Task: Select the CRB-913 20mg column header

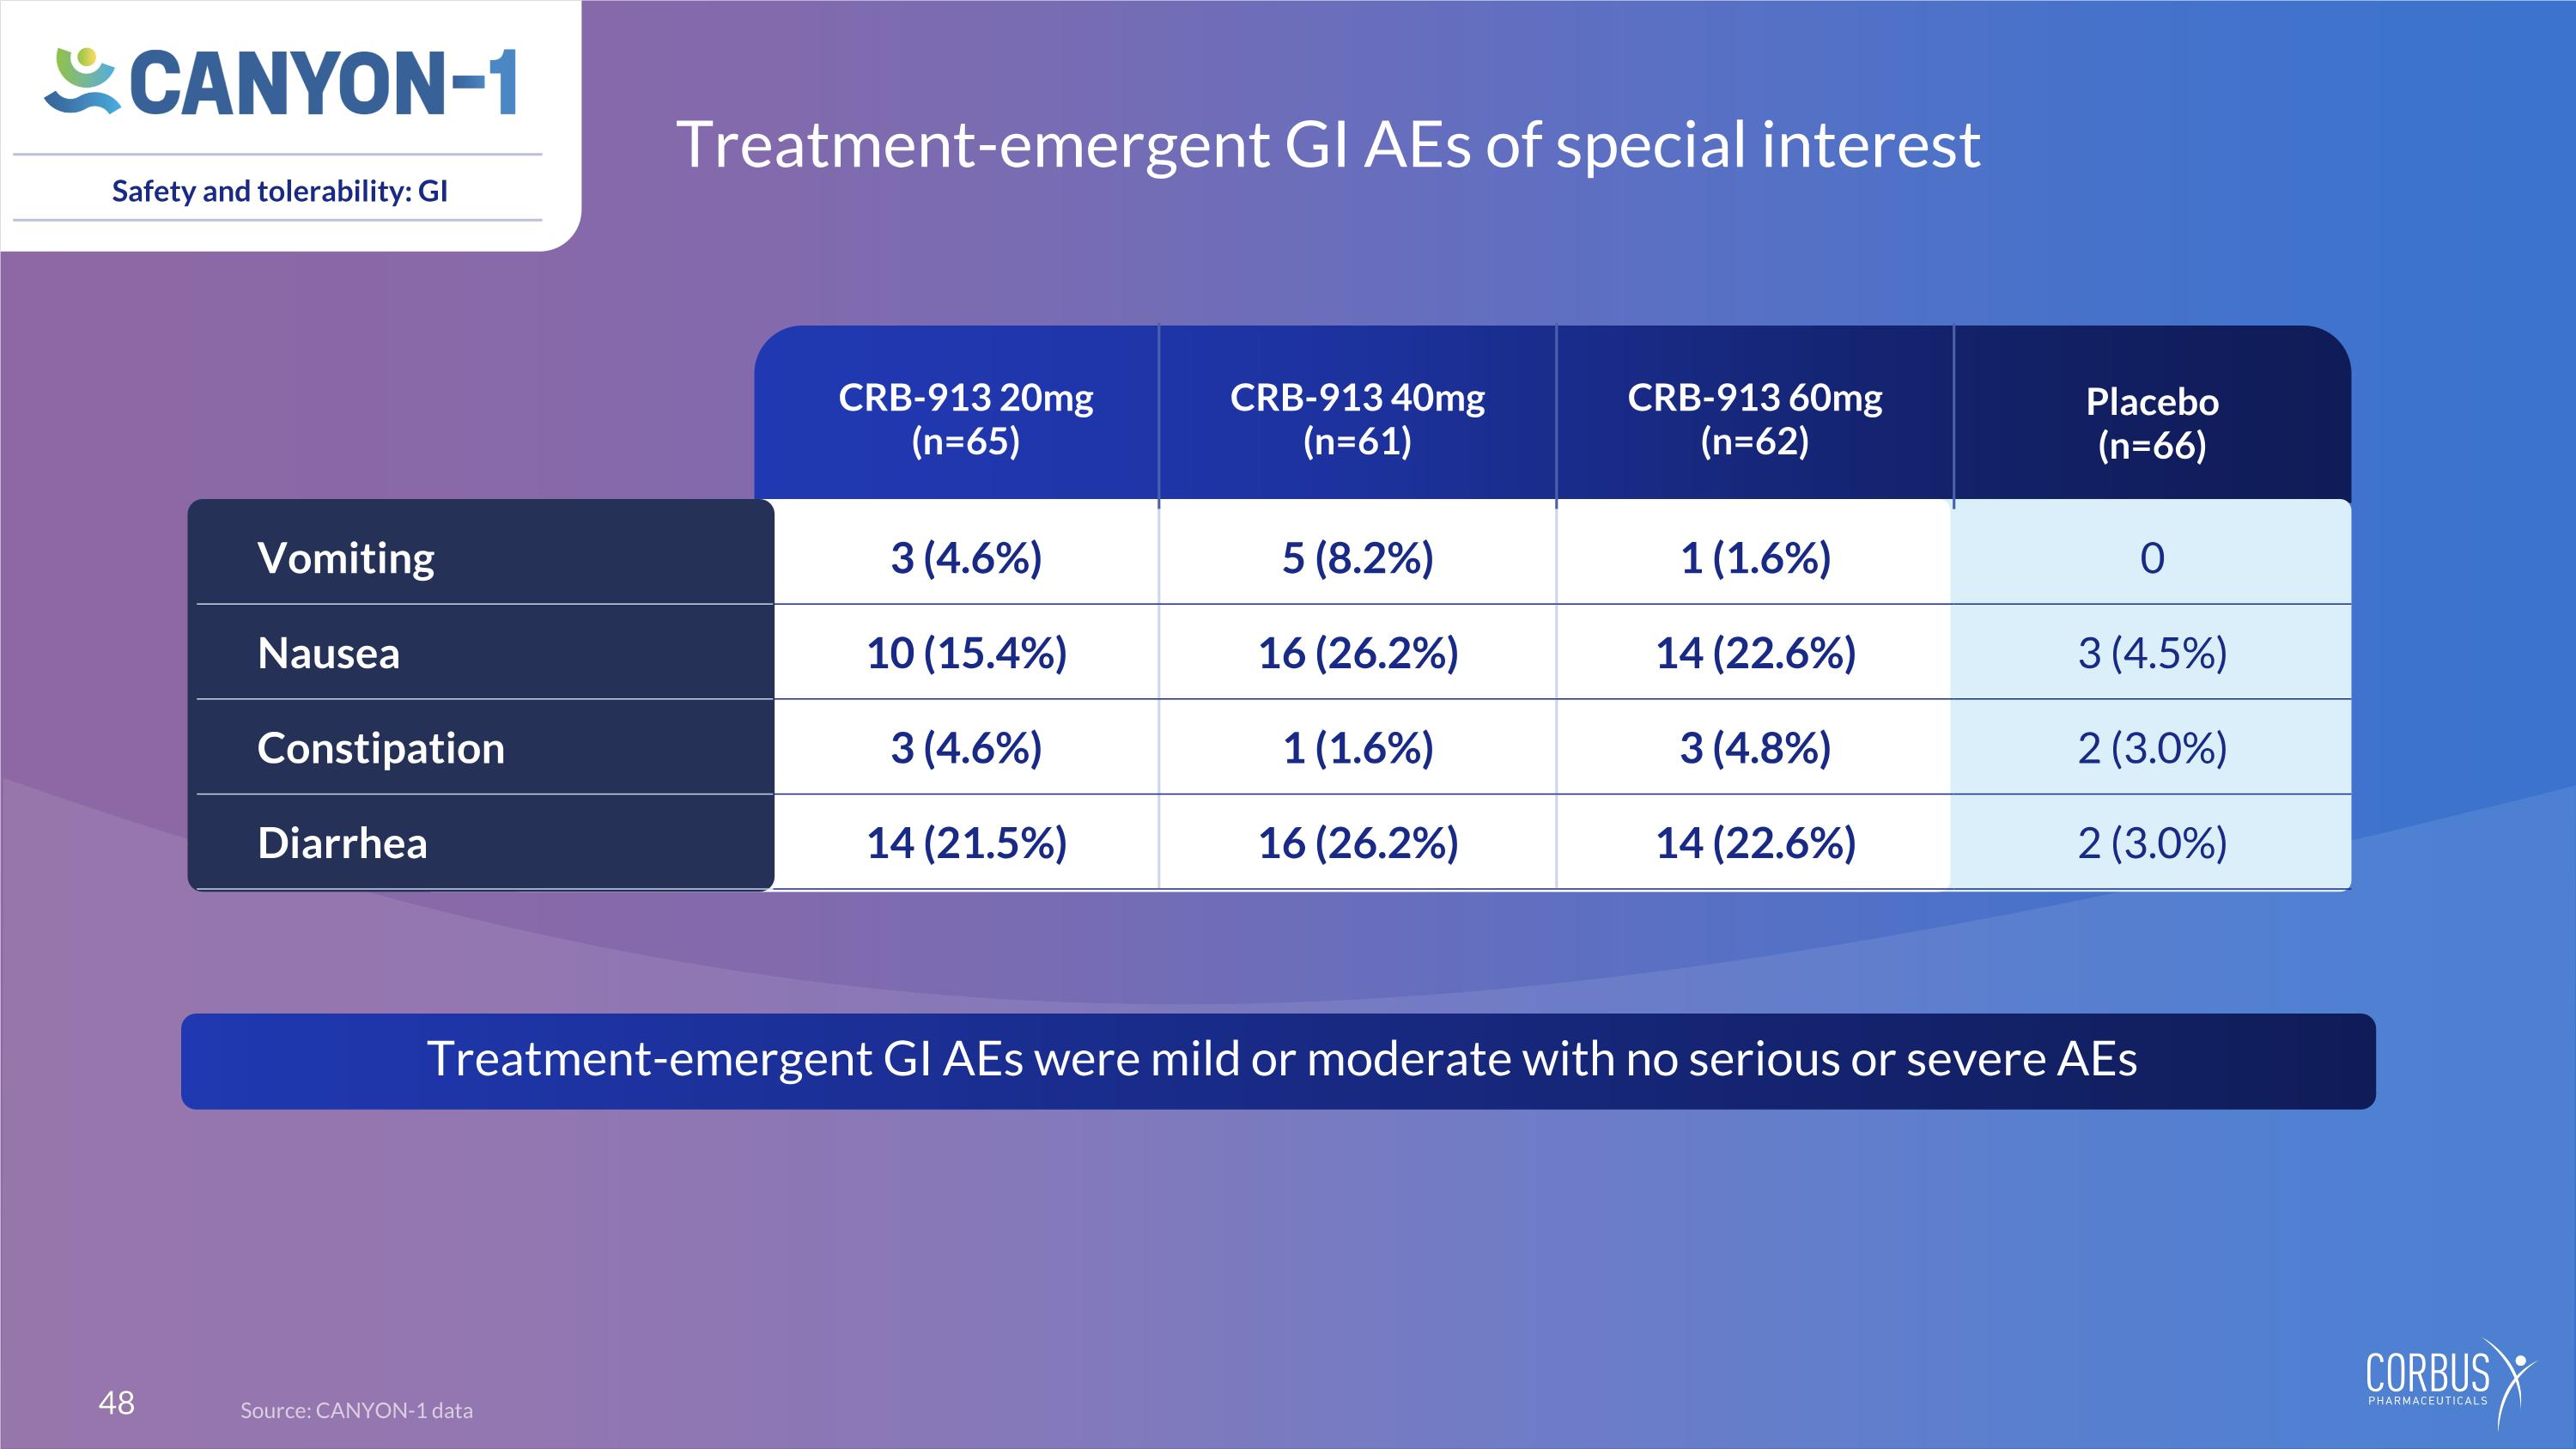Action: click(x=965, y=419)
